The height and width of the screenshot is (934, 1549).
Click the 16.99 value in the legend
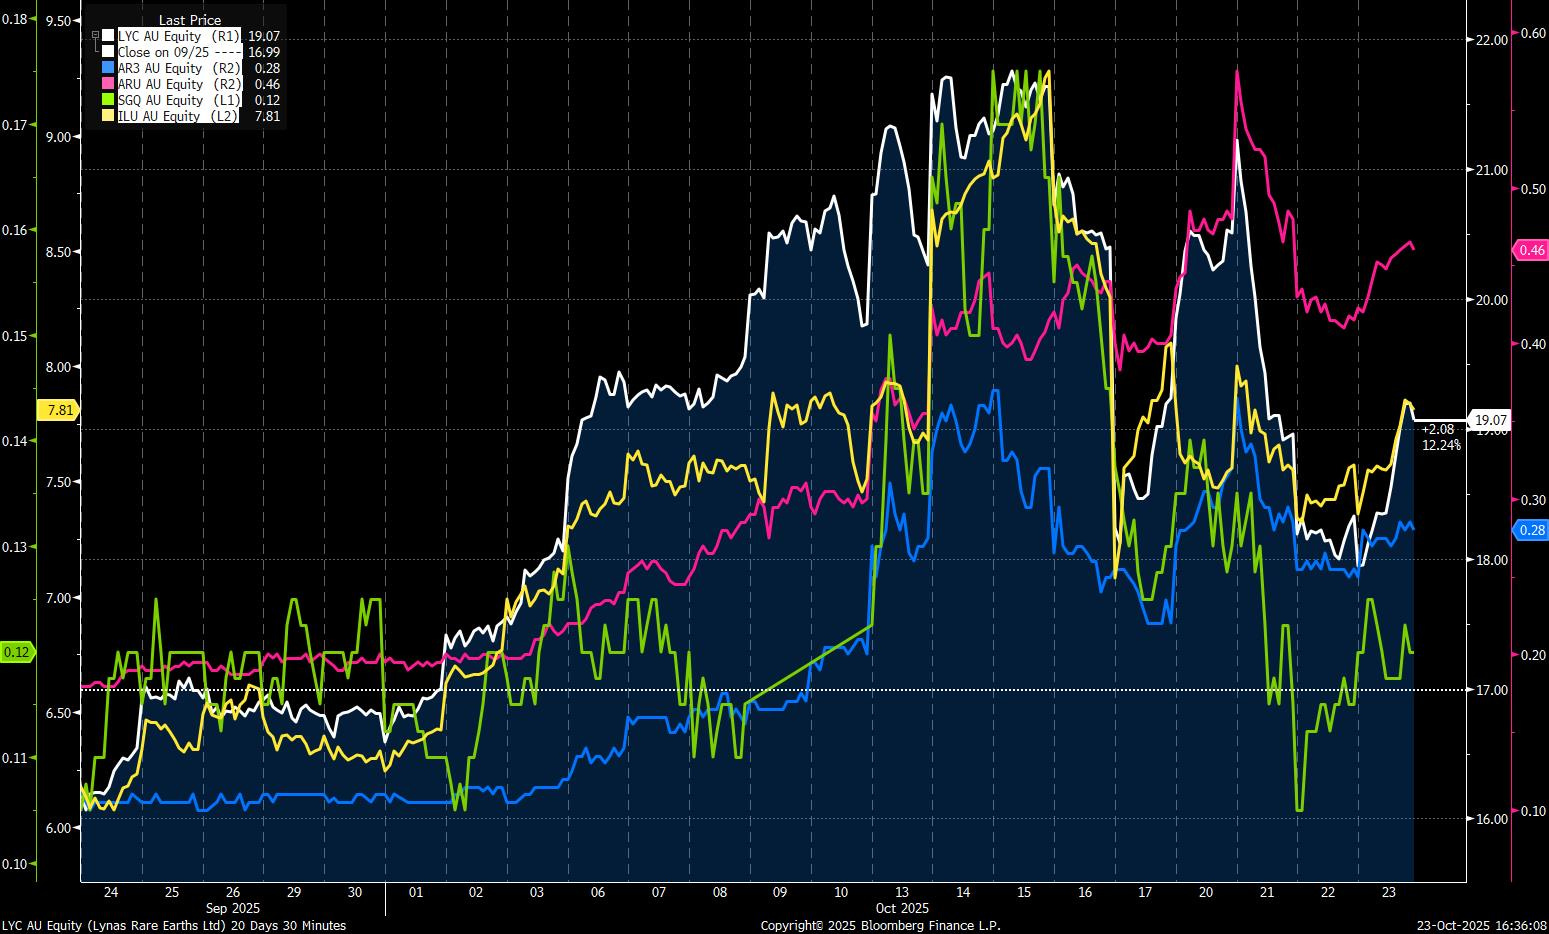pos(264,51)
